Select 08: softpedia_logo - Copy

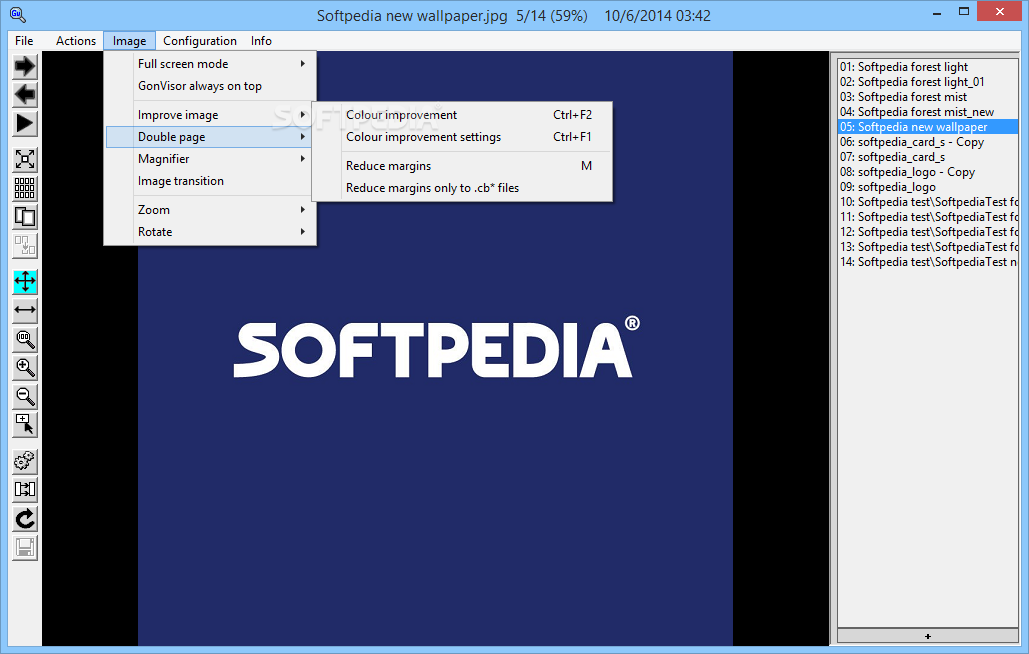pyautogui.click(x=928, y=173)
